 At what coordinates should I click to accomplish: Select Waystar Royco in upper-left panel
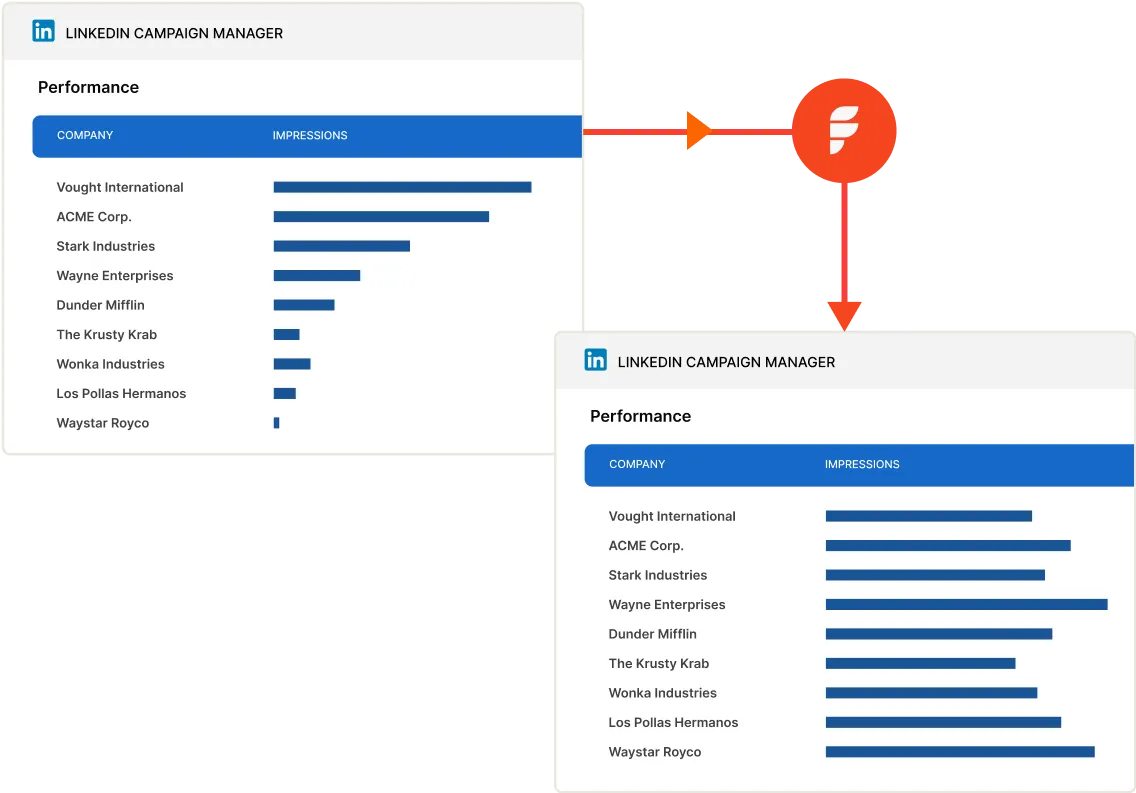point(103,423)
